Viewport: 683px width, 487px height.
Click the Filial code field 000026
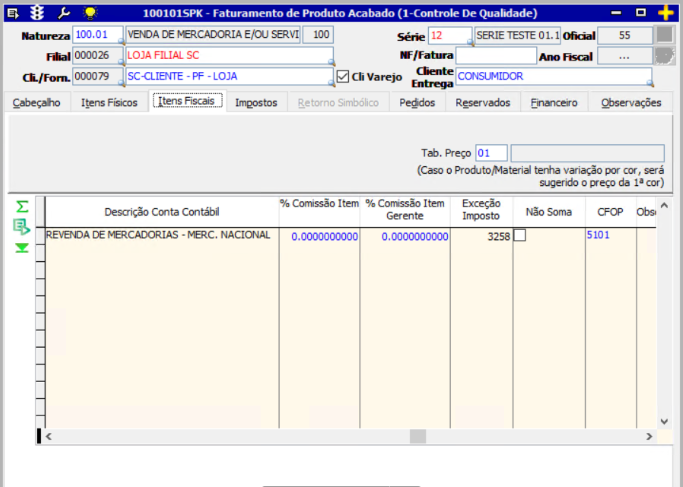point(98,56)
